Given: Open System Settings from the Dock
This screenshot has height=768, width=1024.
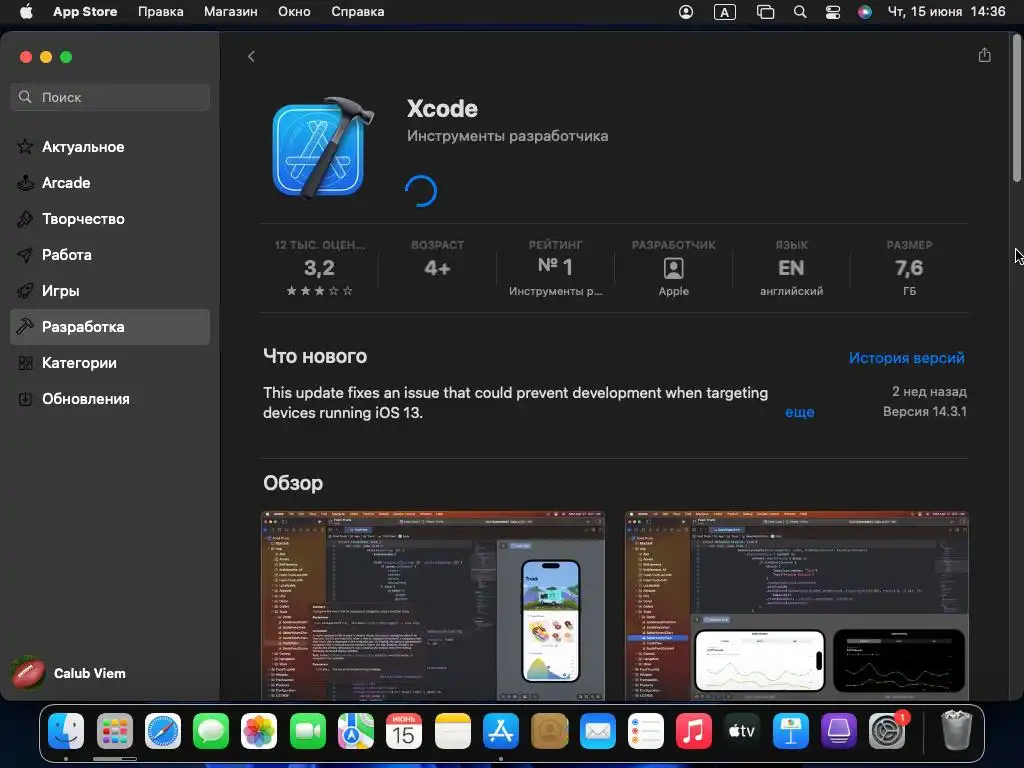Looking at the screenshot, I should click(x=888, y=731).
